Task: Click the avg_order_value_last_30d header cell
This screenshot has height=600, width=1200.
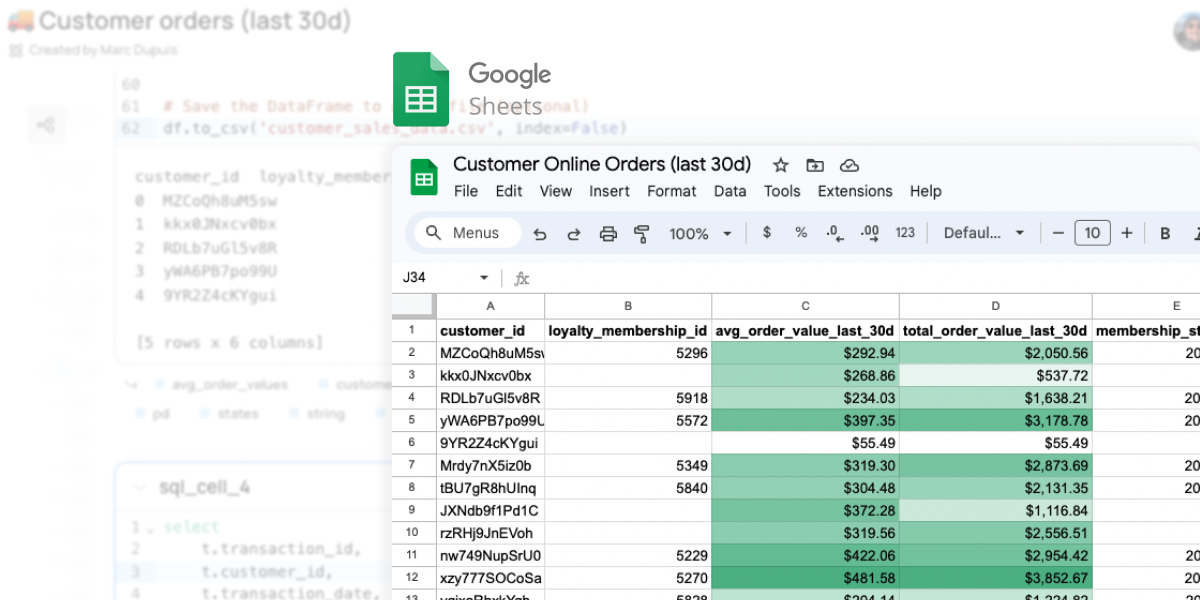Action: 805,330
